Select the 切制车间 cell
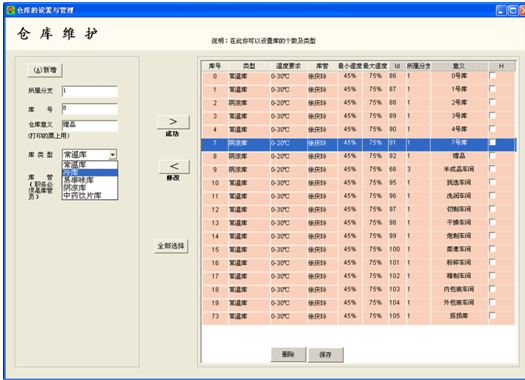The image size is (525, 380). point(459,210)
